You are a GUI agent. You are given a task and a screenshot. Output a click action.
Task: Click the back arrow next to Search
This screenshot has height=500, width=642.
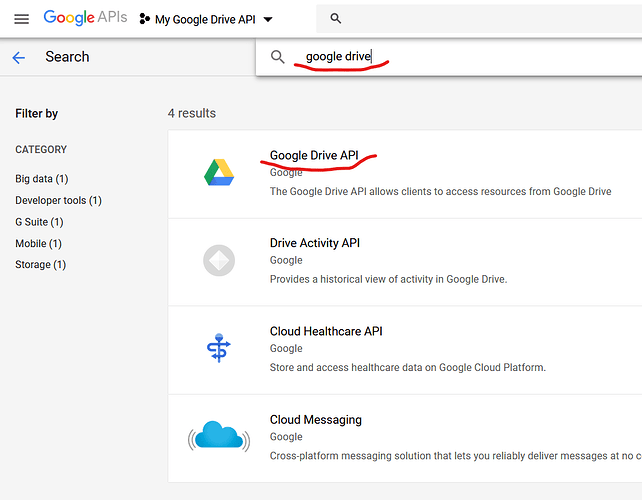18,58
